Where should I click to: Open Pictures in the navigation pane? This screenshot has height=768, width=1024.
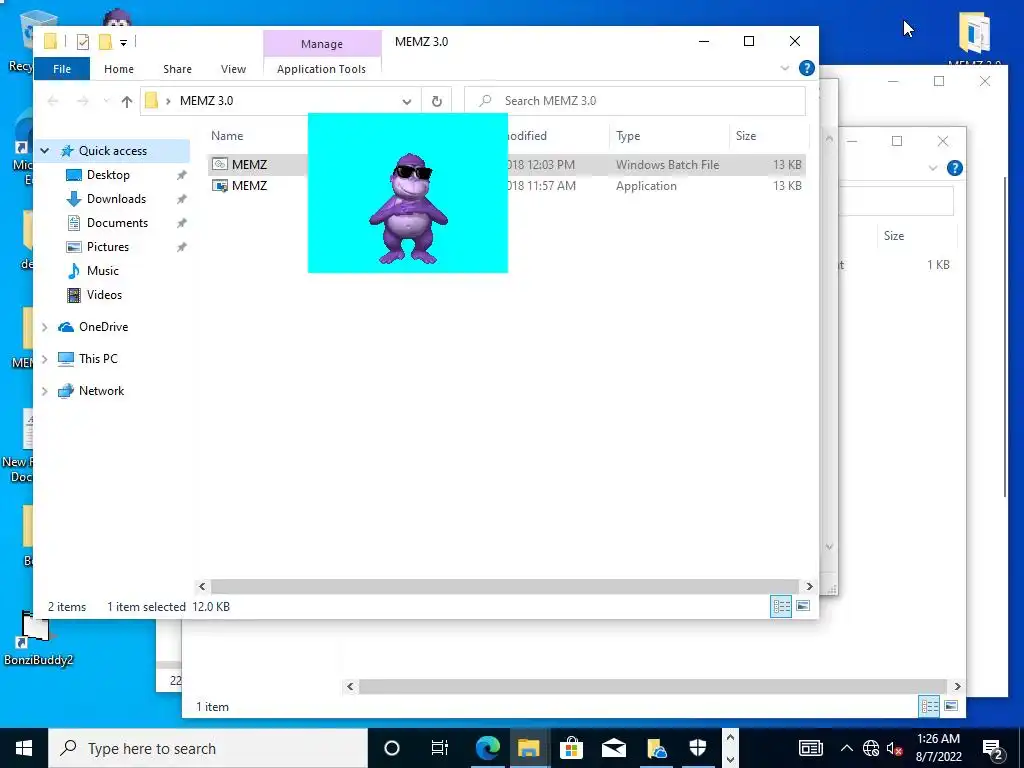coord(107,247)
